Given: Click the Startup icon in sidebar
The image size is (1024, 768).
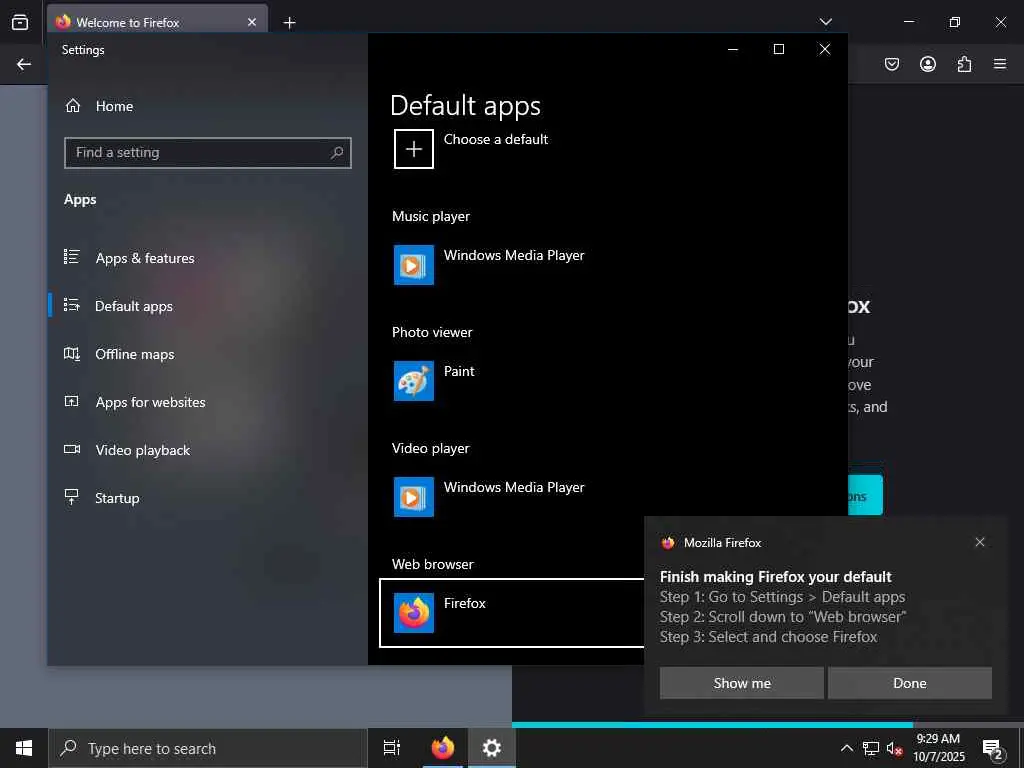Looking at the screenshot, I should [x=72, y=497].
